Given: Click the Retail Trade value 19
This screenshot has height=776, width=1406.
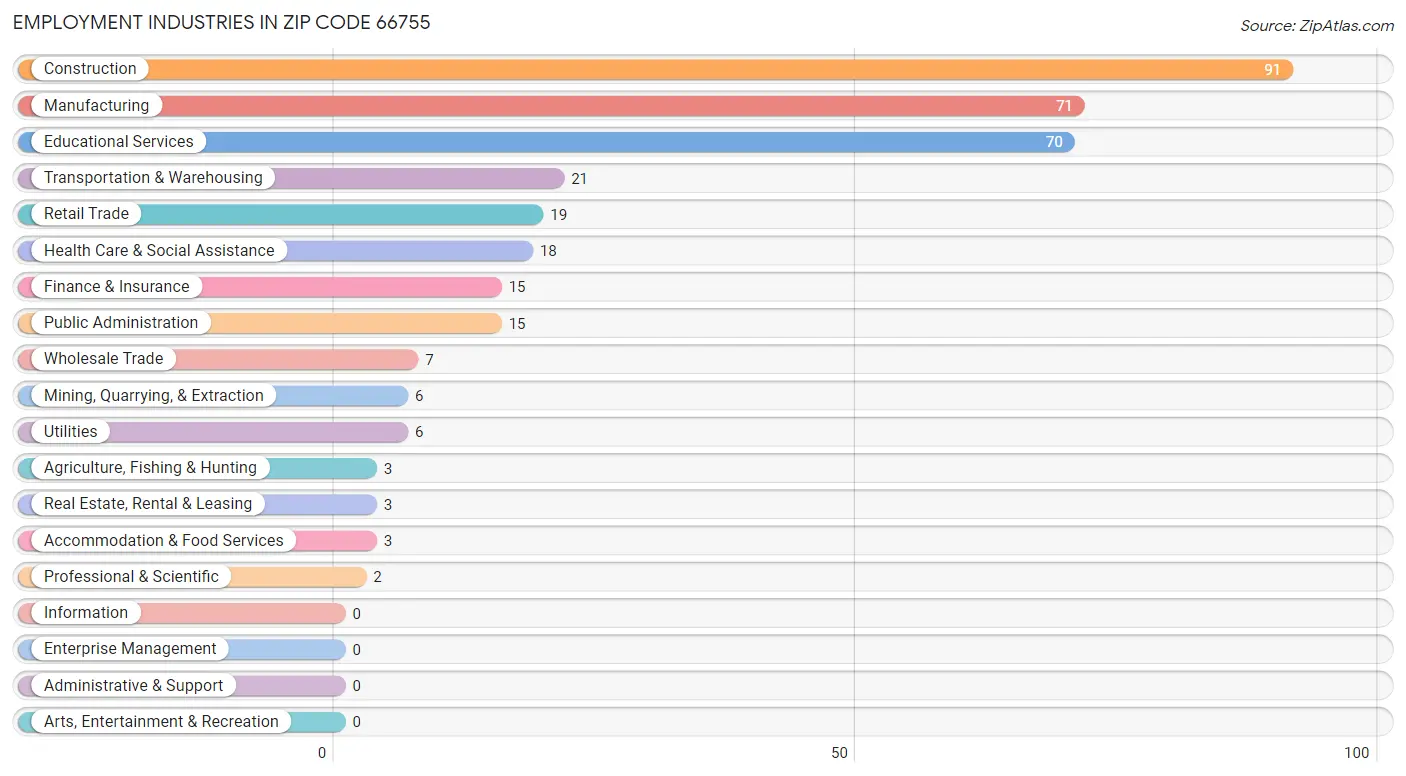Looking at the screenshot, I should coord(558,215).
